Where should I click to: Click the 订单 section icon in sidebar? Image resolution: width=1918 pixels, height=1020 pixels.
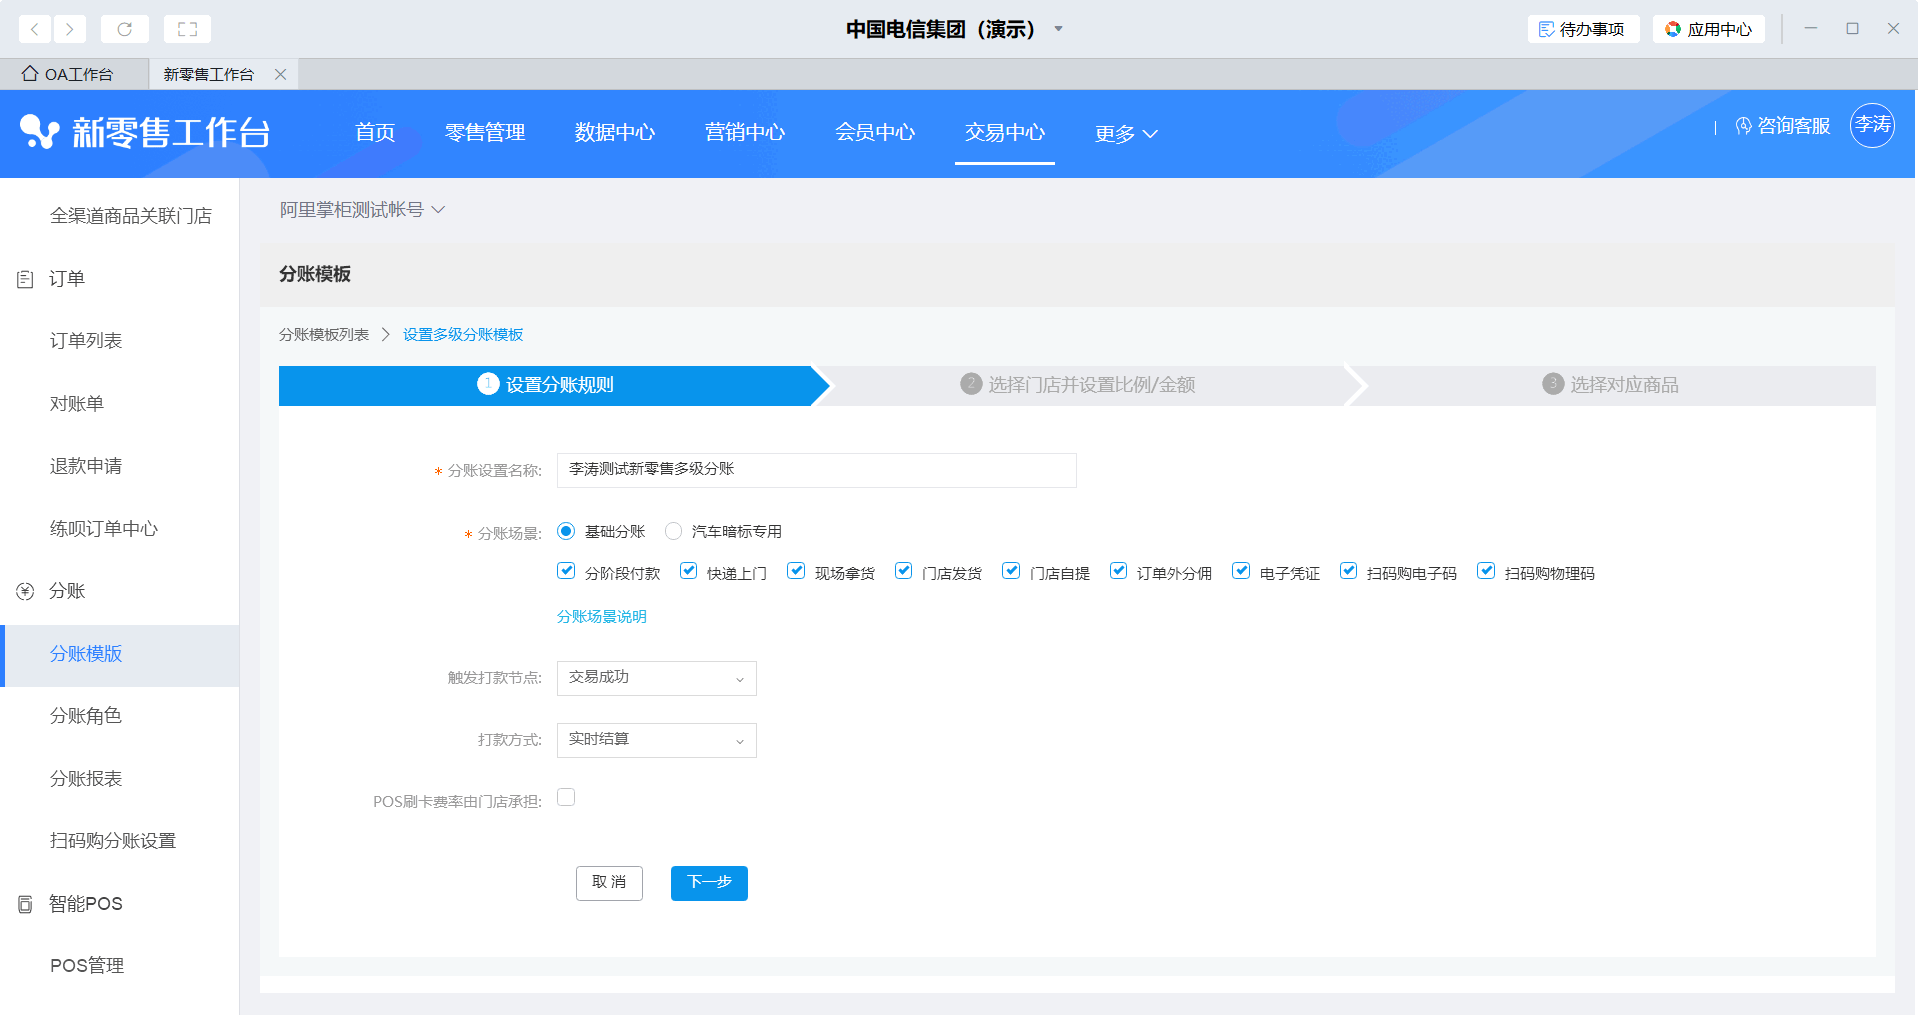(x=25, y=279)
